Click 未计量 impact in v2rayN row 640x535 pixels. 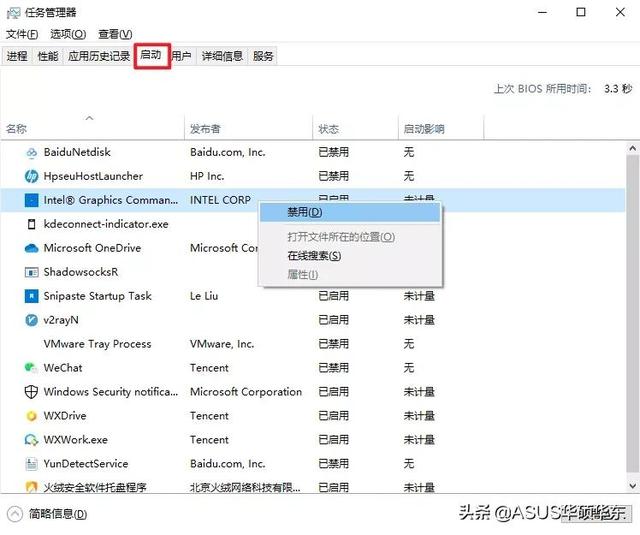coord(419,320)
